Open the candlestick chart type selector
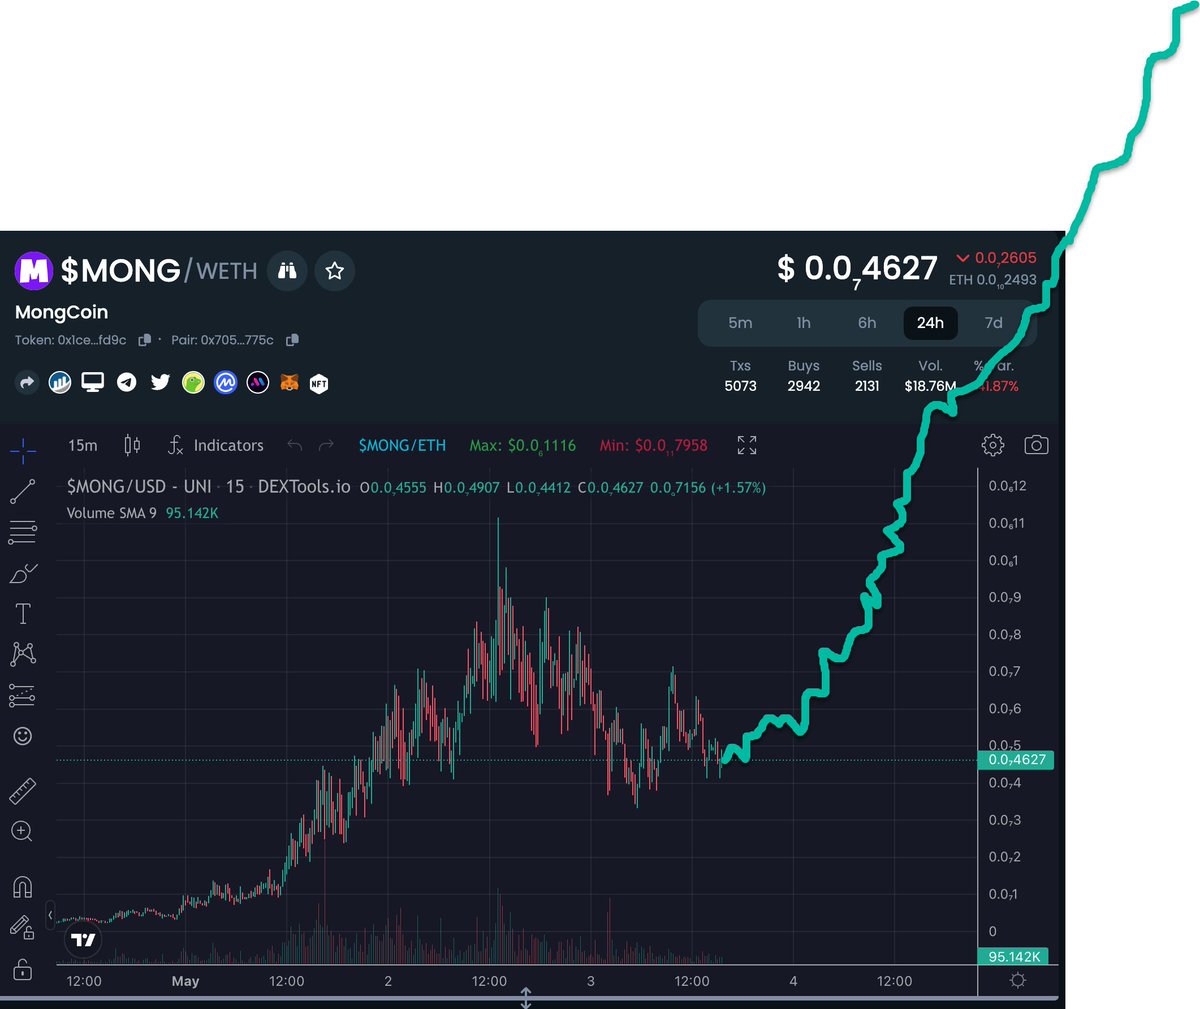The height and width of the screenshot is (1009, 1200). click(x=131, y=445)
